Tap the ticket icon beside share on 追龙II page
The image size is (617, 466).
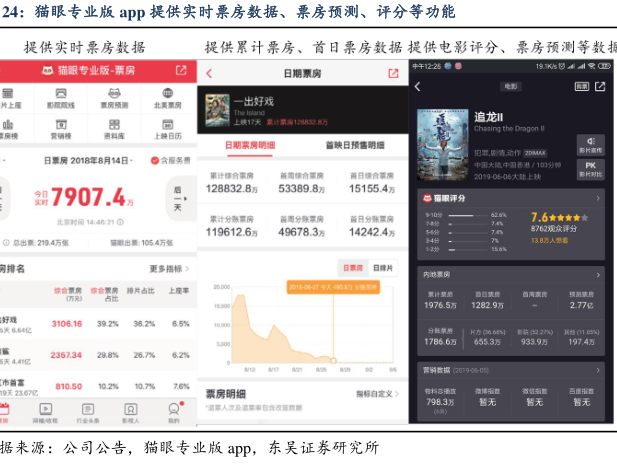[x=582, y=86]
